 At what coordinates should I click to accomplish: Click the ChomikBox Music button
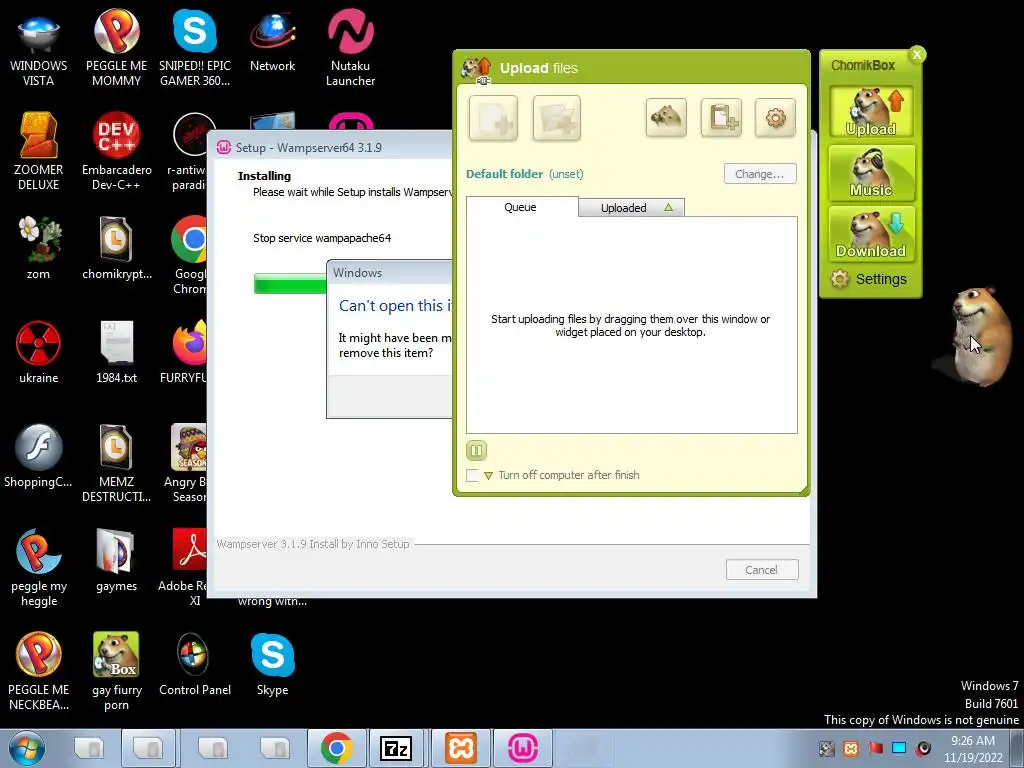pos(871,173)
